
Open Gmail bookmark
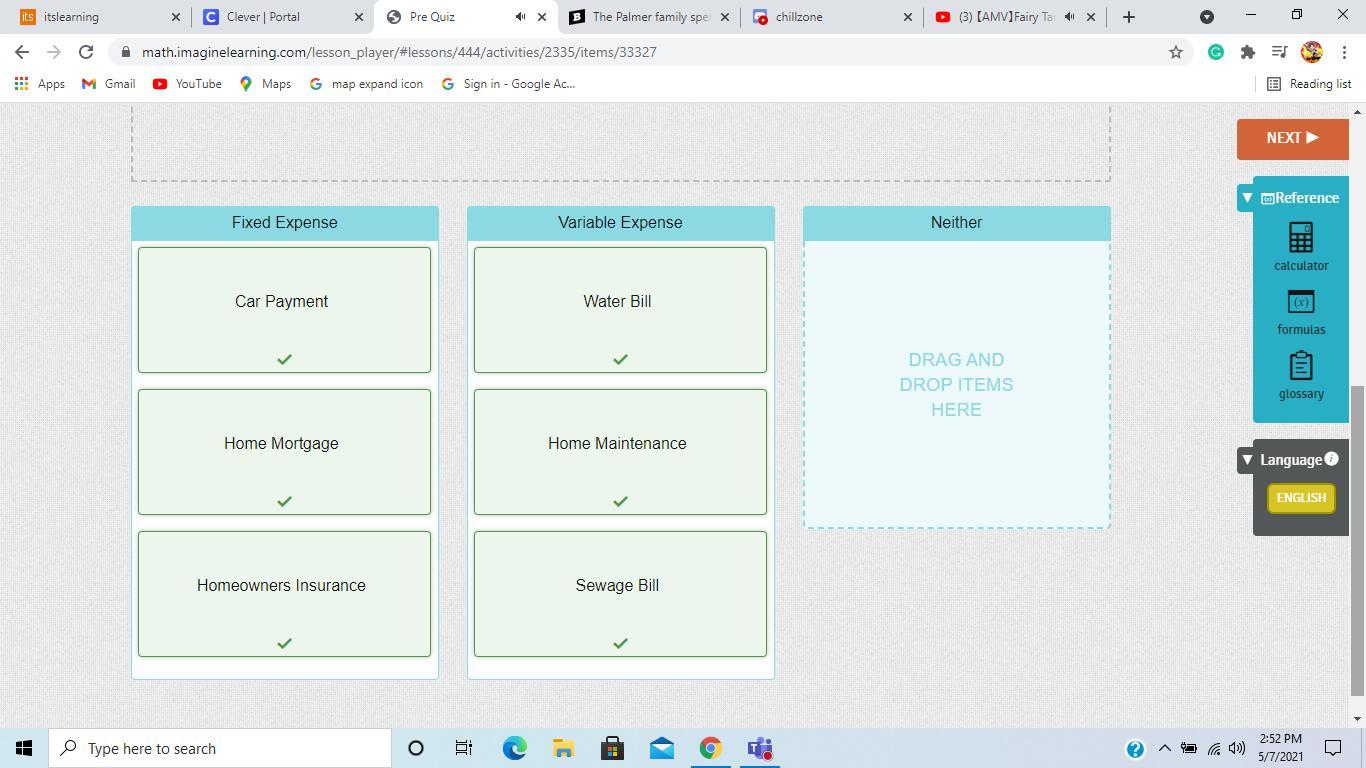[108, 84]
